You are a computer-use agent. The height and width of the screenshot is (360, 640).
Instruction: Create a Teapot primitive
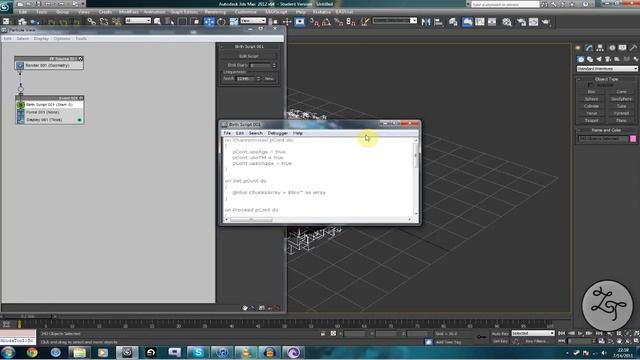(591, 120)
